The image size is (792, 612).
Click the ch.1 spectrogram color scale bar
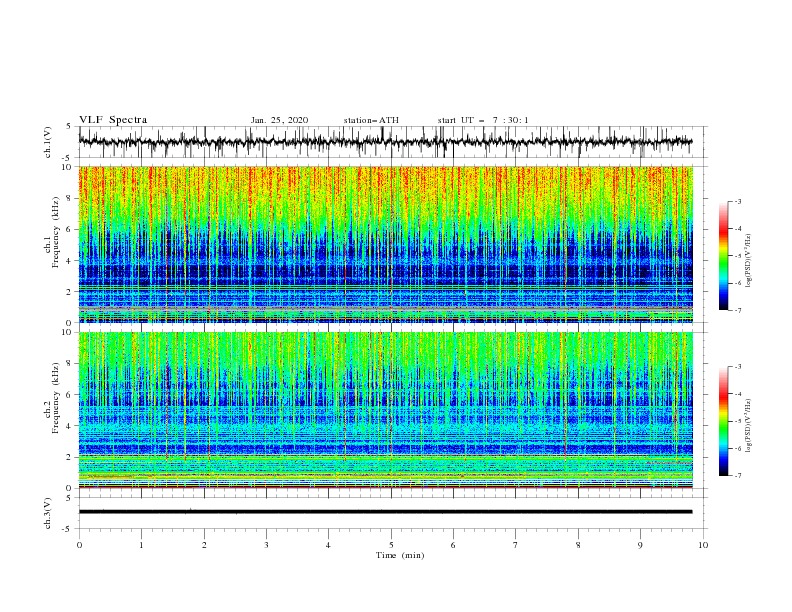pos(723,256)
